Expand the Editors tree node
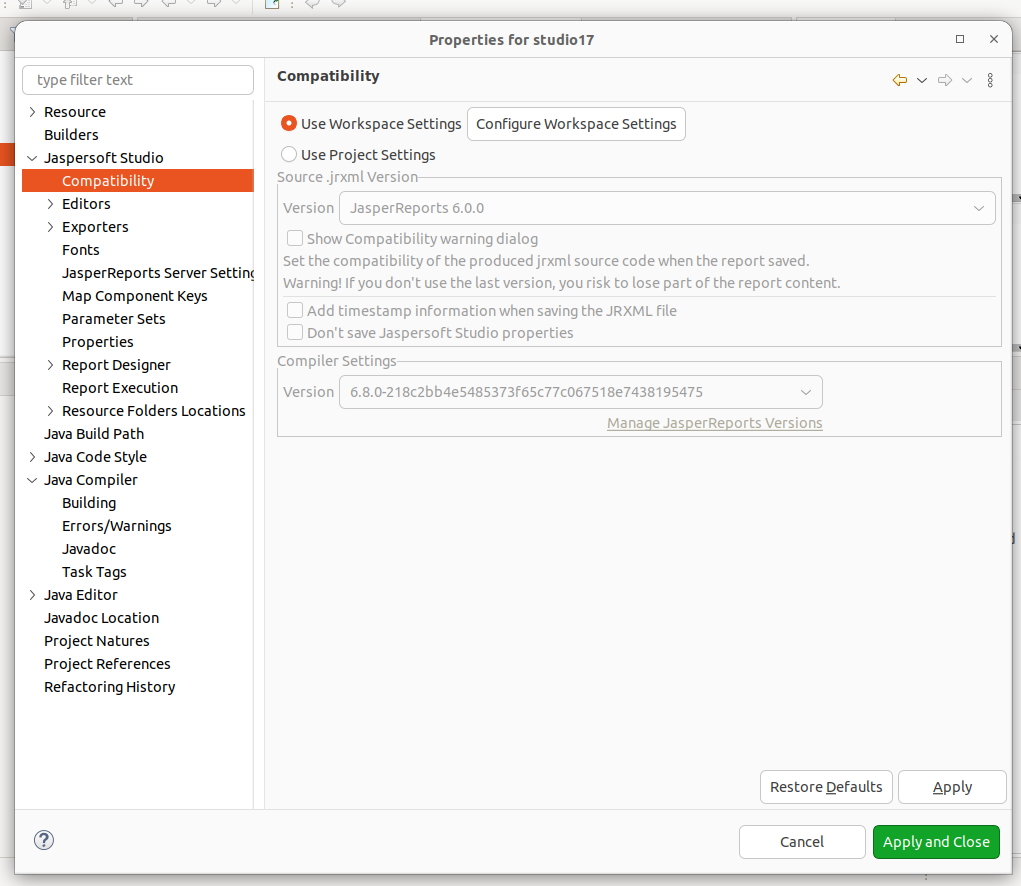This screenshot has height=886, width=1021. [x=50, y=204]
